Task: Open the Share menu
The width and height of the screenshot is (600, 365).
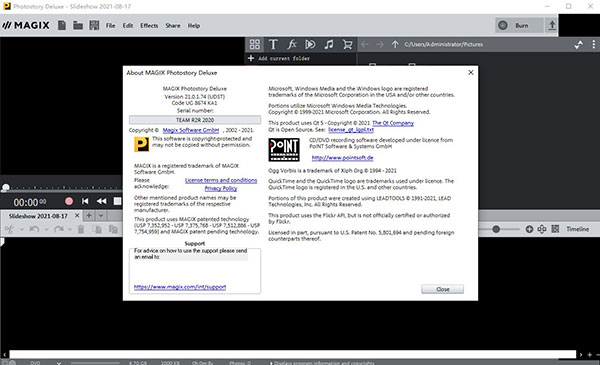Action: coord(173,26)
